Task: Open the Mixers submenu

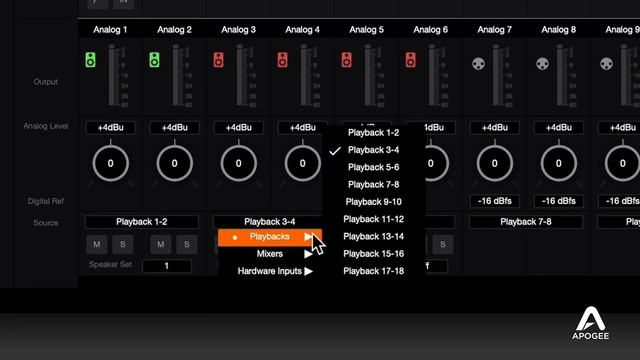Action: pos(270,254)
